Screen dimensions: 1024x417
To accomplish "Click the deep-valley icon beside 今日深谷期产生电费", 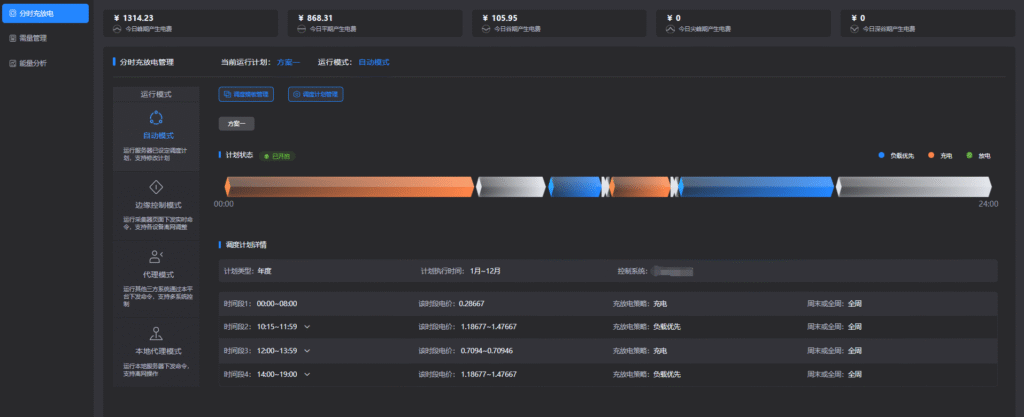I will [854, 30].
